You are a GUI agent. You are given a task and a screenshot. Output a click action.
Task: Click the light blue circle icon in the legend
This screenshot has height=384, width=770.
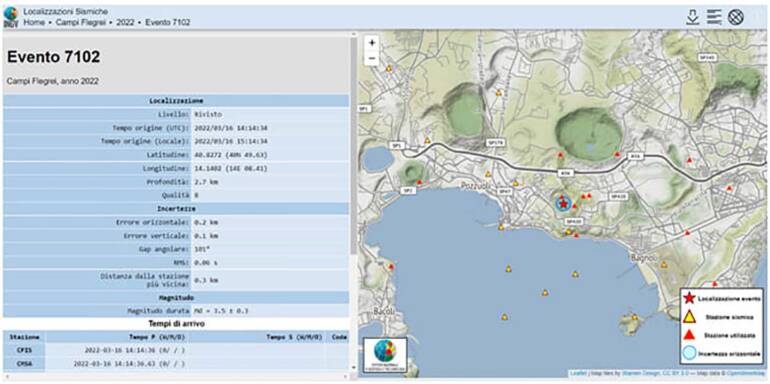point(689,353)
